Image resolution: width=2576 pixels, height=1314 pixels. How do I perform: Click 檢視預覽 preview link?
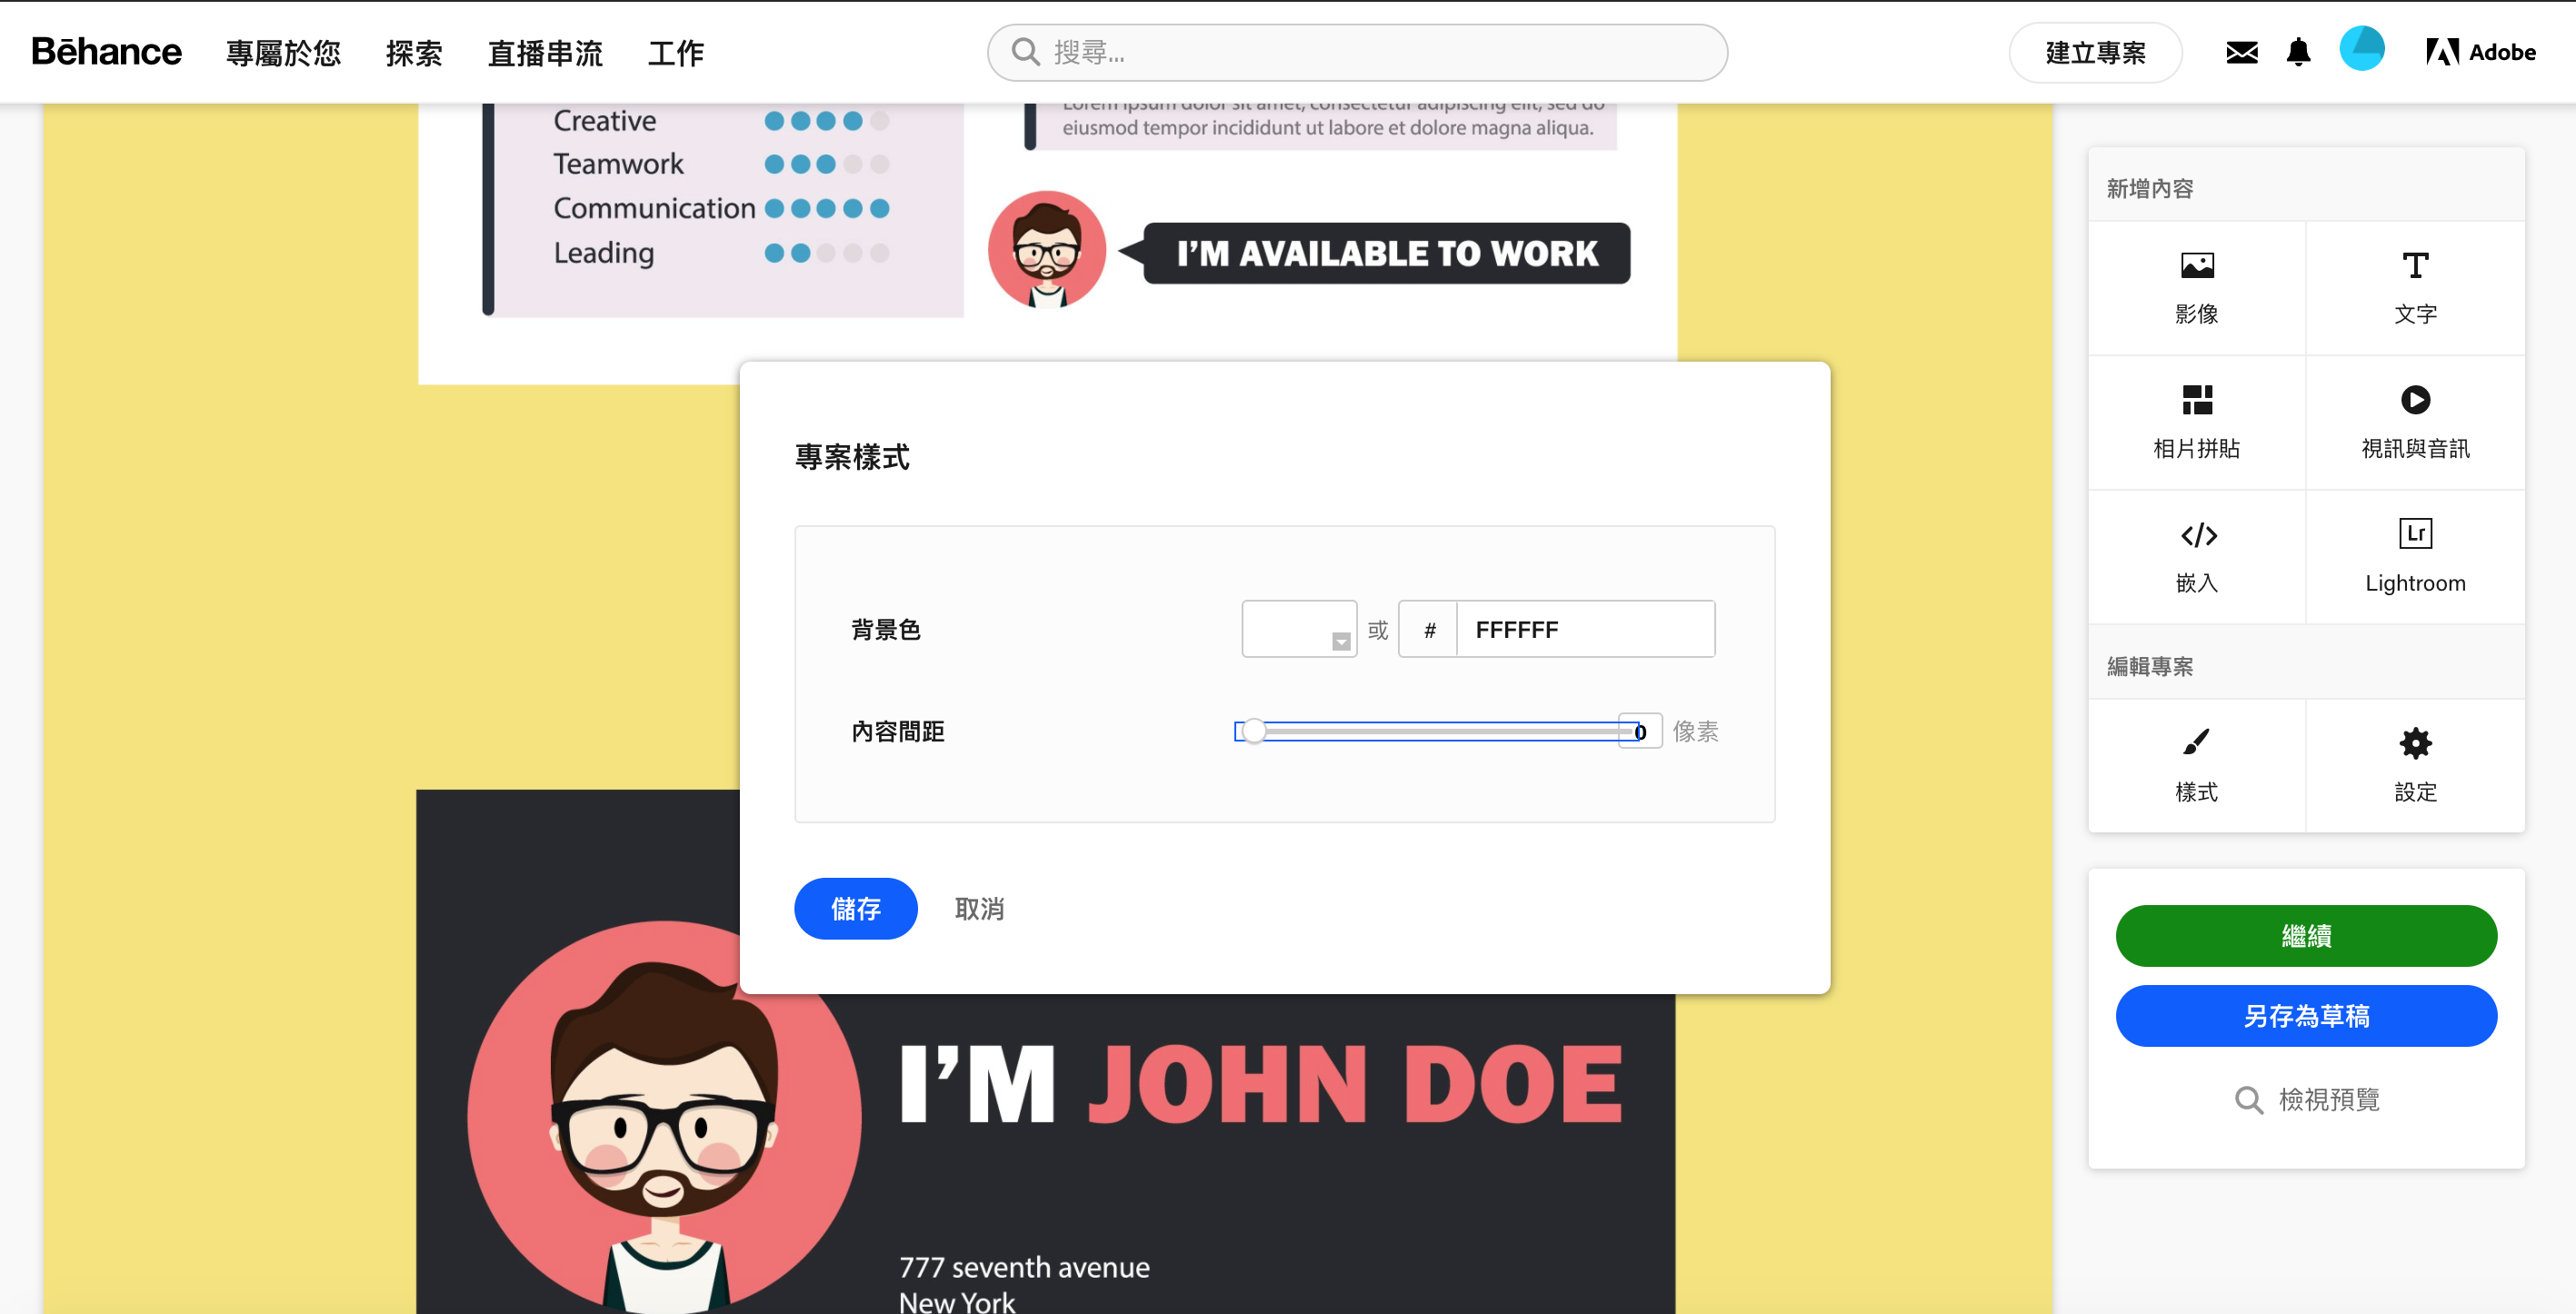2306,1099
